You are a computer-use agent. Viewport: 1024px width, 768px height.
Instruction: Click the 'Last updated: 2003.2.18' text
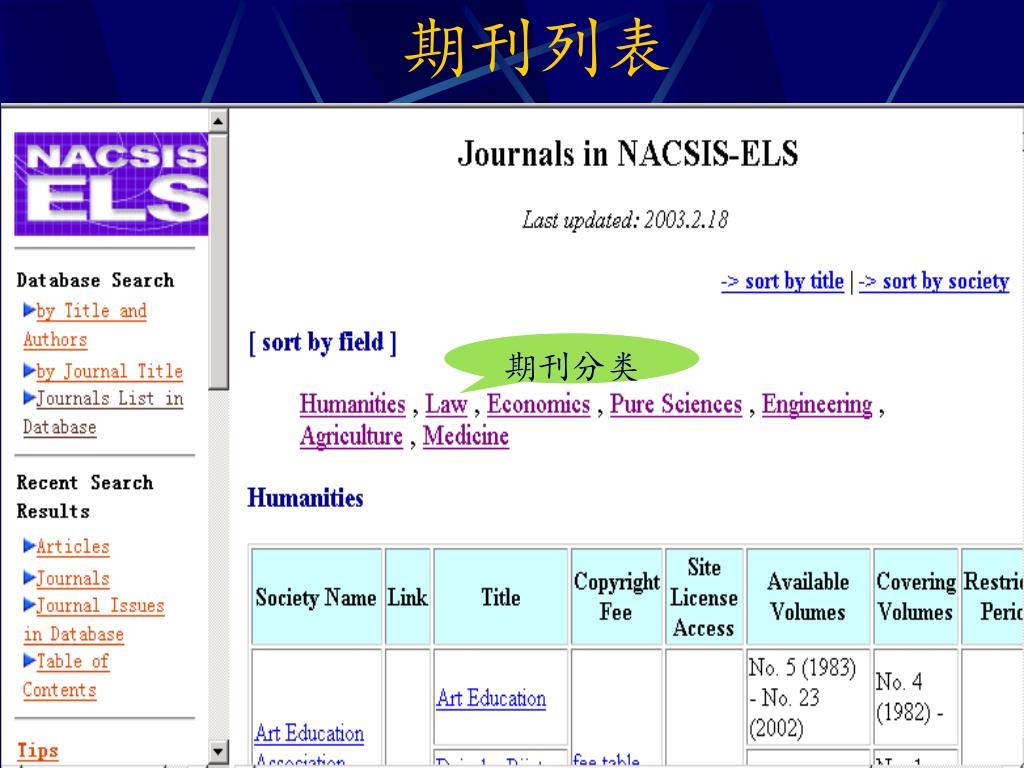click(x=625, y=220)
